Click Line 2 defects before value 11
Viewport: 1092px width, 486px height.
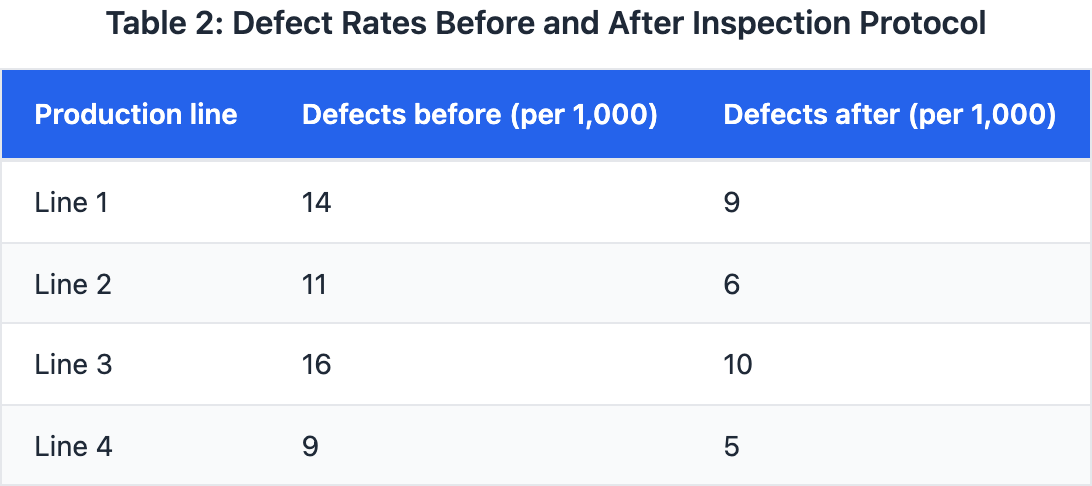[x=314, y=285]
